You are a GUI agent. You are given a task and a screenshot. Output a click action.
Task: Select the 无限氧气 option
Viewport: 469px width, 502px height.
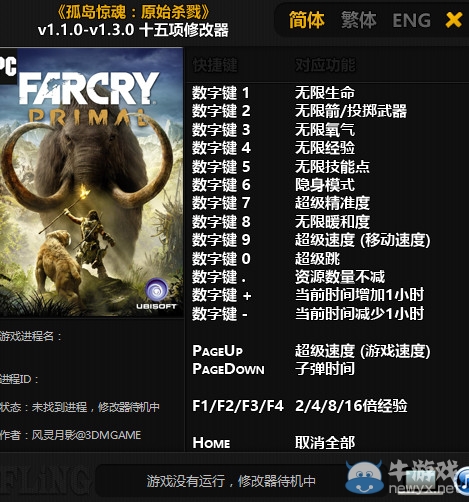point(325,130)
